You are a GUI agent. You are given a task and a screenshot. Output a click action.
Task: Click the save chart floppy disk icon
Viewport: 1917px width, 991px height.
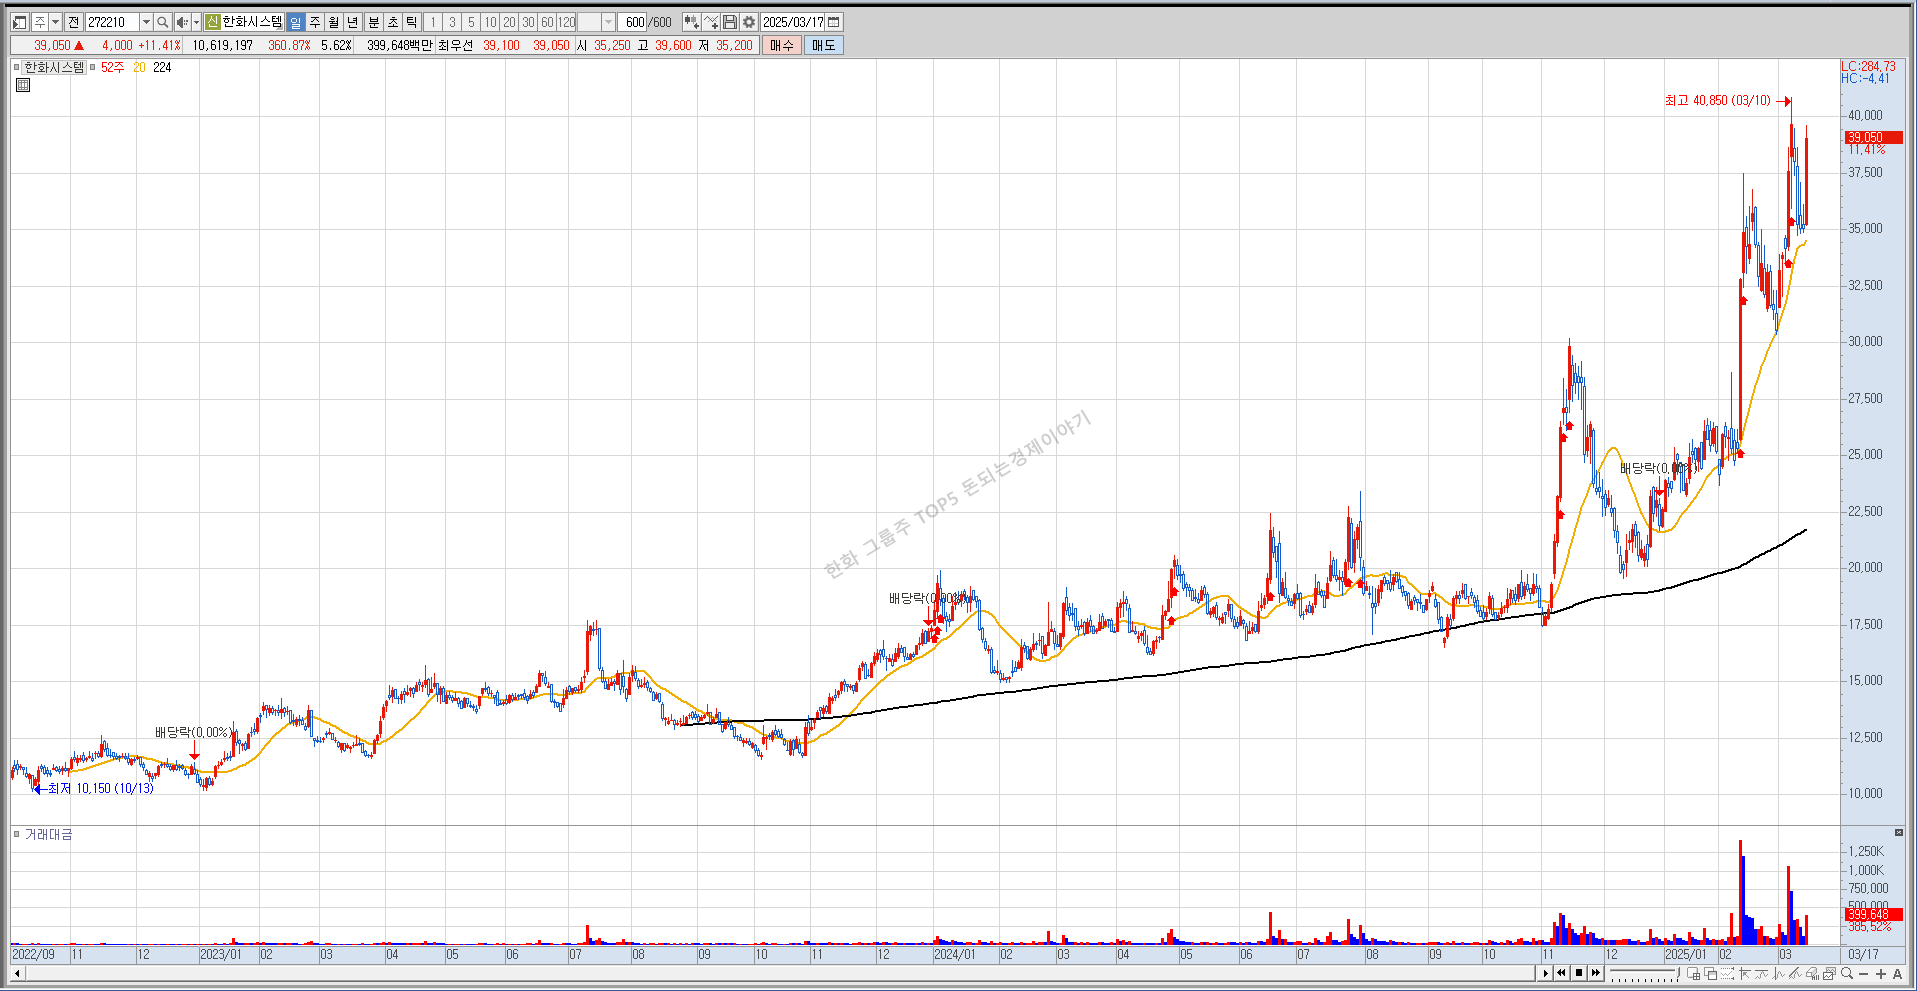(730, 22)
